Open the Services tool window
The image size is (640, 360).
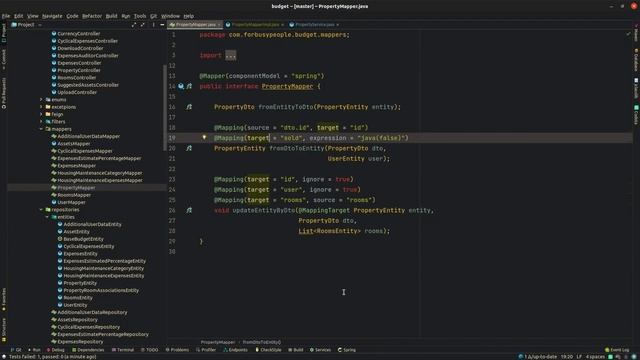(320, 350)
